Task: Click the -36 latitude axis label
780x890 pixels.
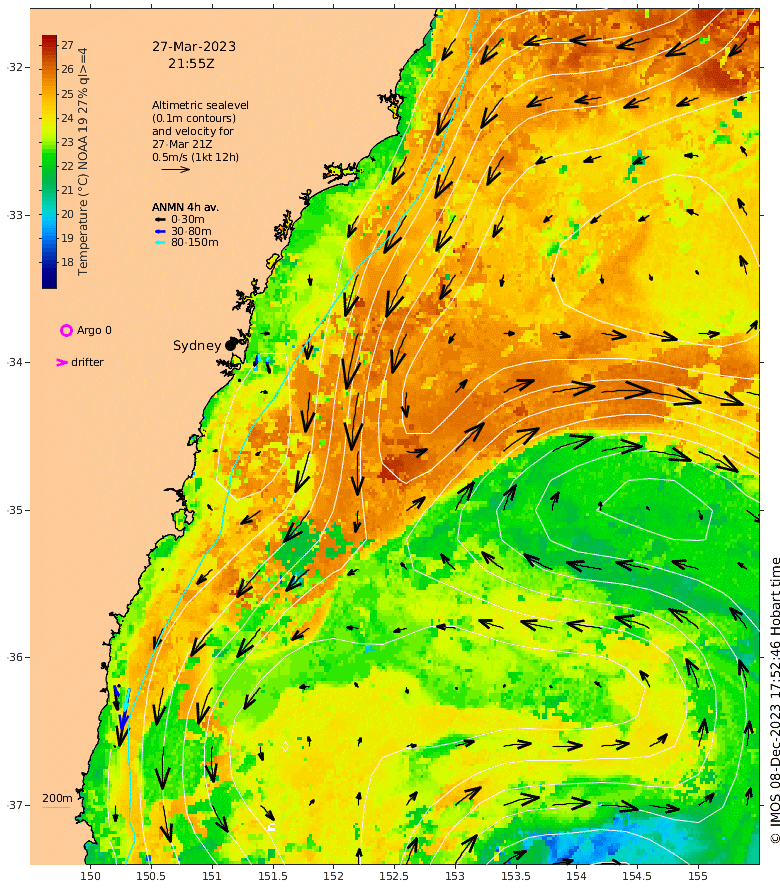Action: [15, 657]
